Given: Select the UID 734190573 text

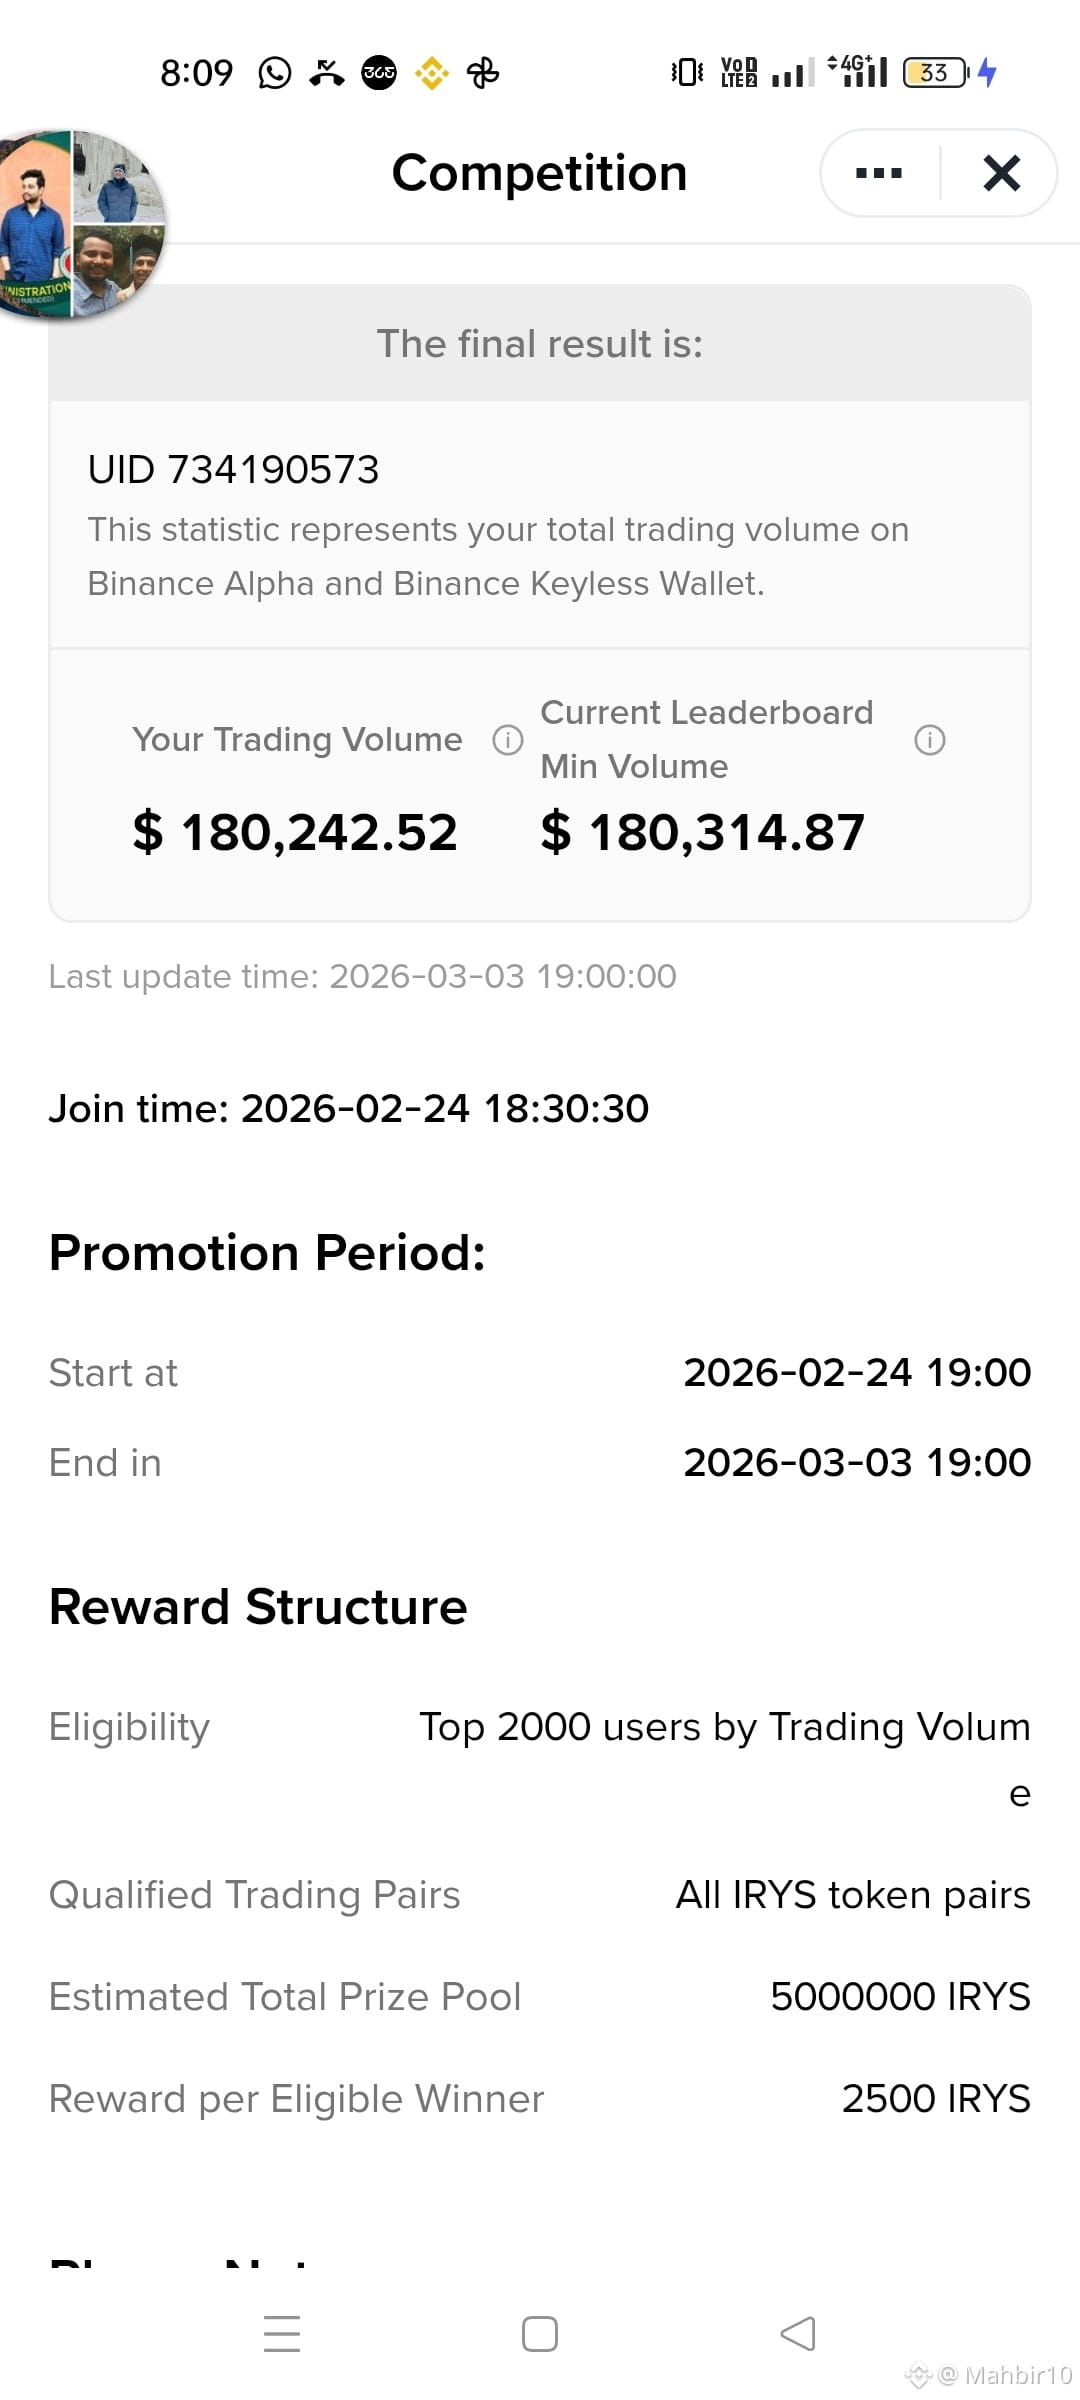Looking at the screenshot, I should pyautogui.click(x=233, y=470).
